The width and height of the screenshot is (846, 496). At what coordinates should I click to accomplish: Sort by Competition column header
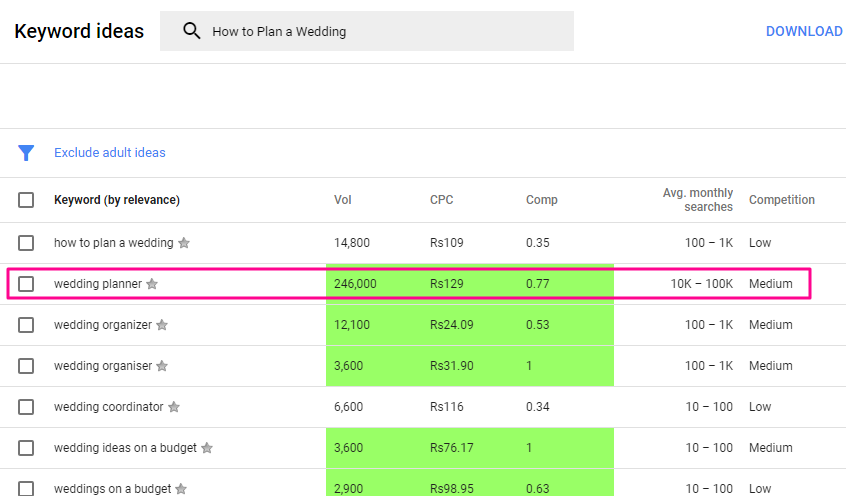click(782, 200)
